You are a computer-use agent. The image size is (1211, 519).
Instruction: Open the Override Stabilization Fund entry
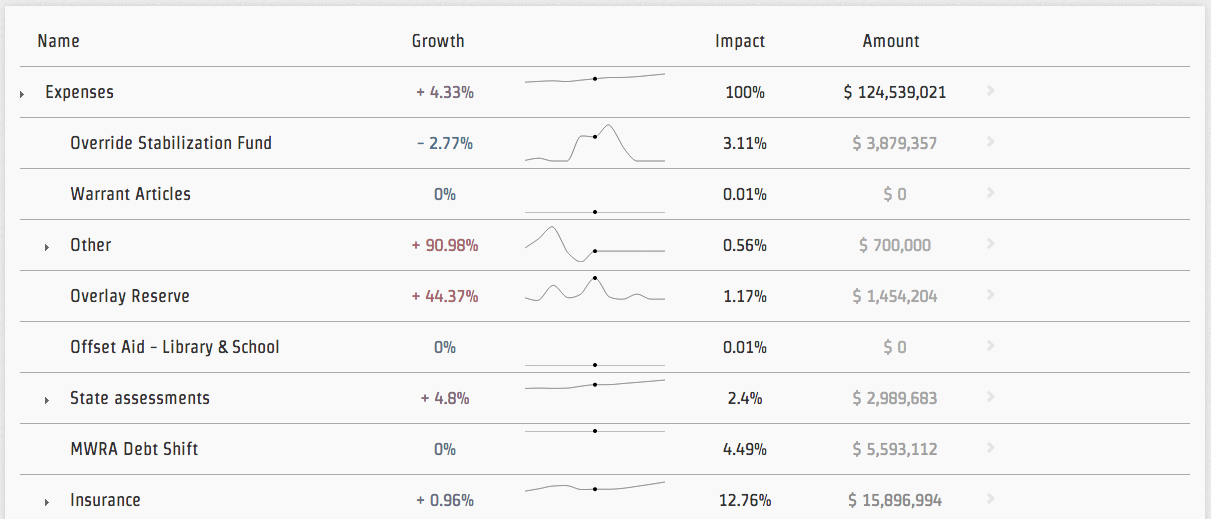[x=171, y=143]
